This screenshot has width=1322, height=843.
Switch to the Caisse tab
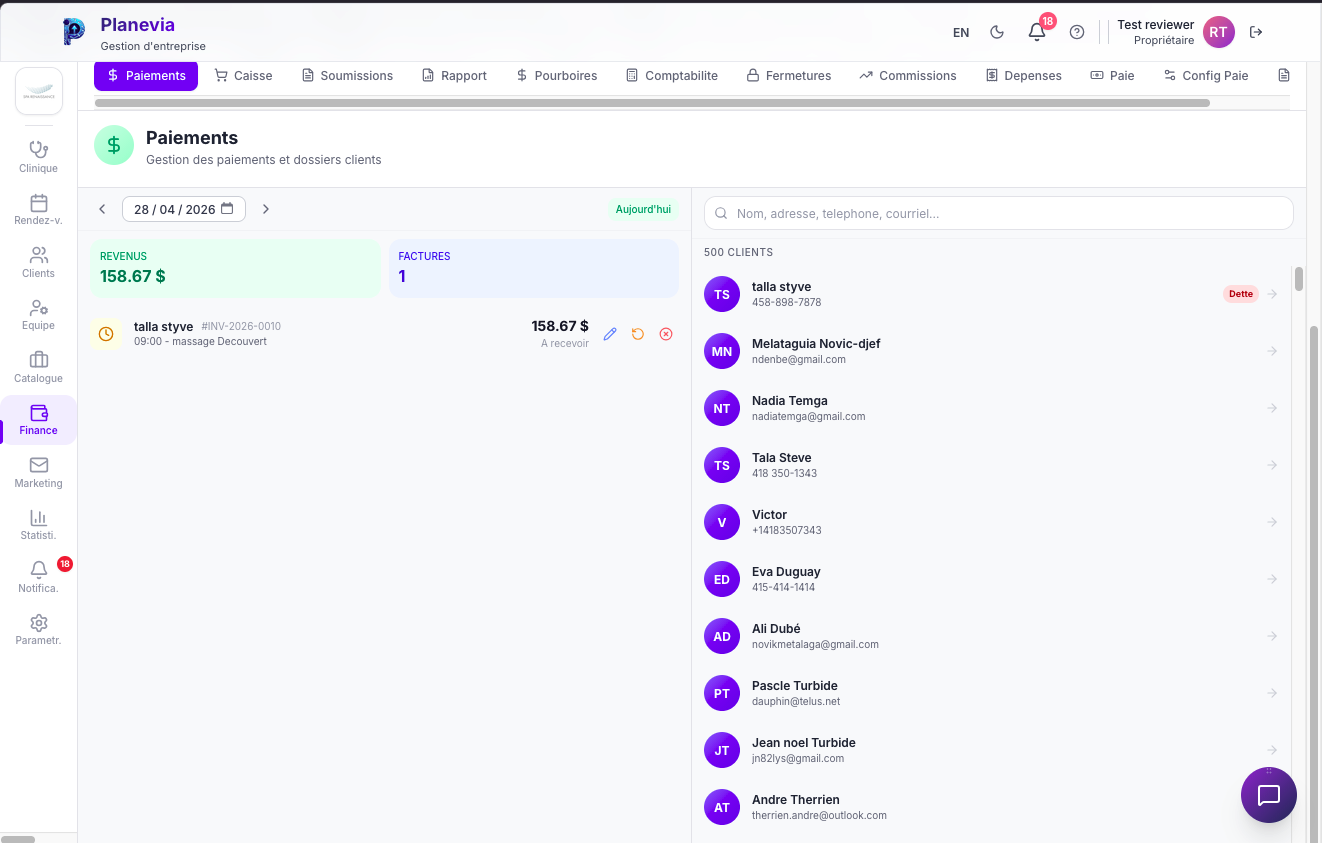click(x=243, y=75)
